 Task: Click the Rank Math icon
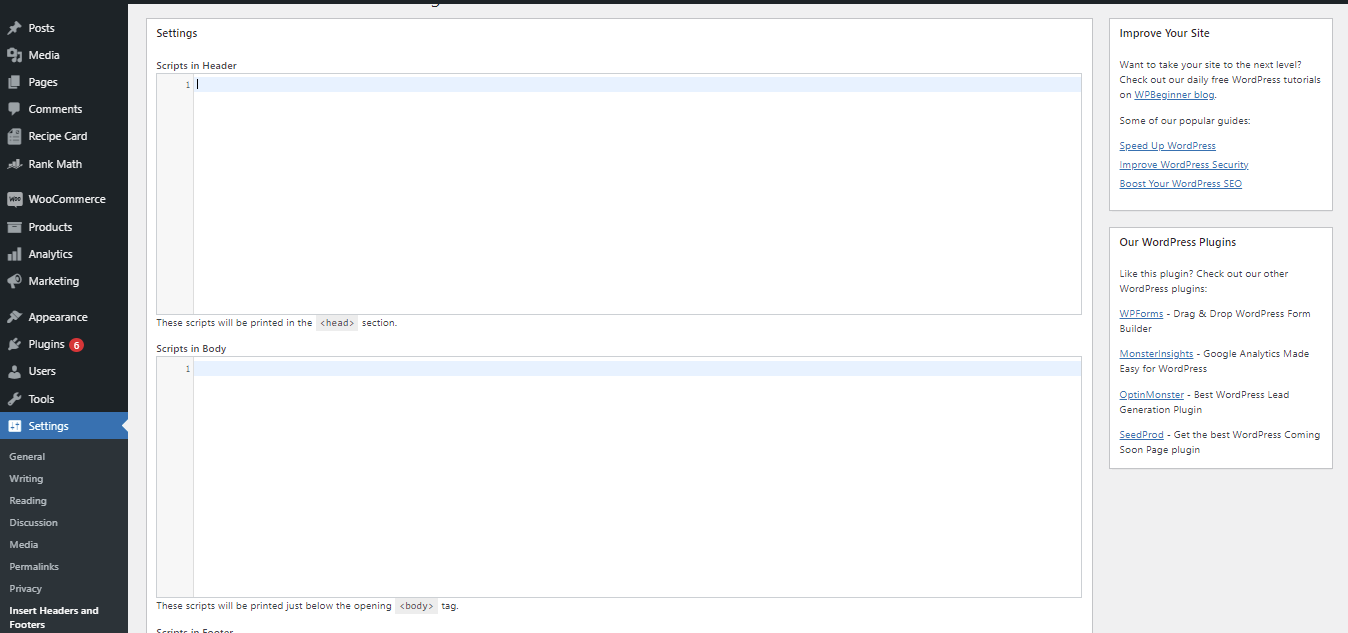pos(14,164)
